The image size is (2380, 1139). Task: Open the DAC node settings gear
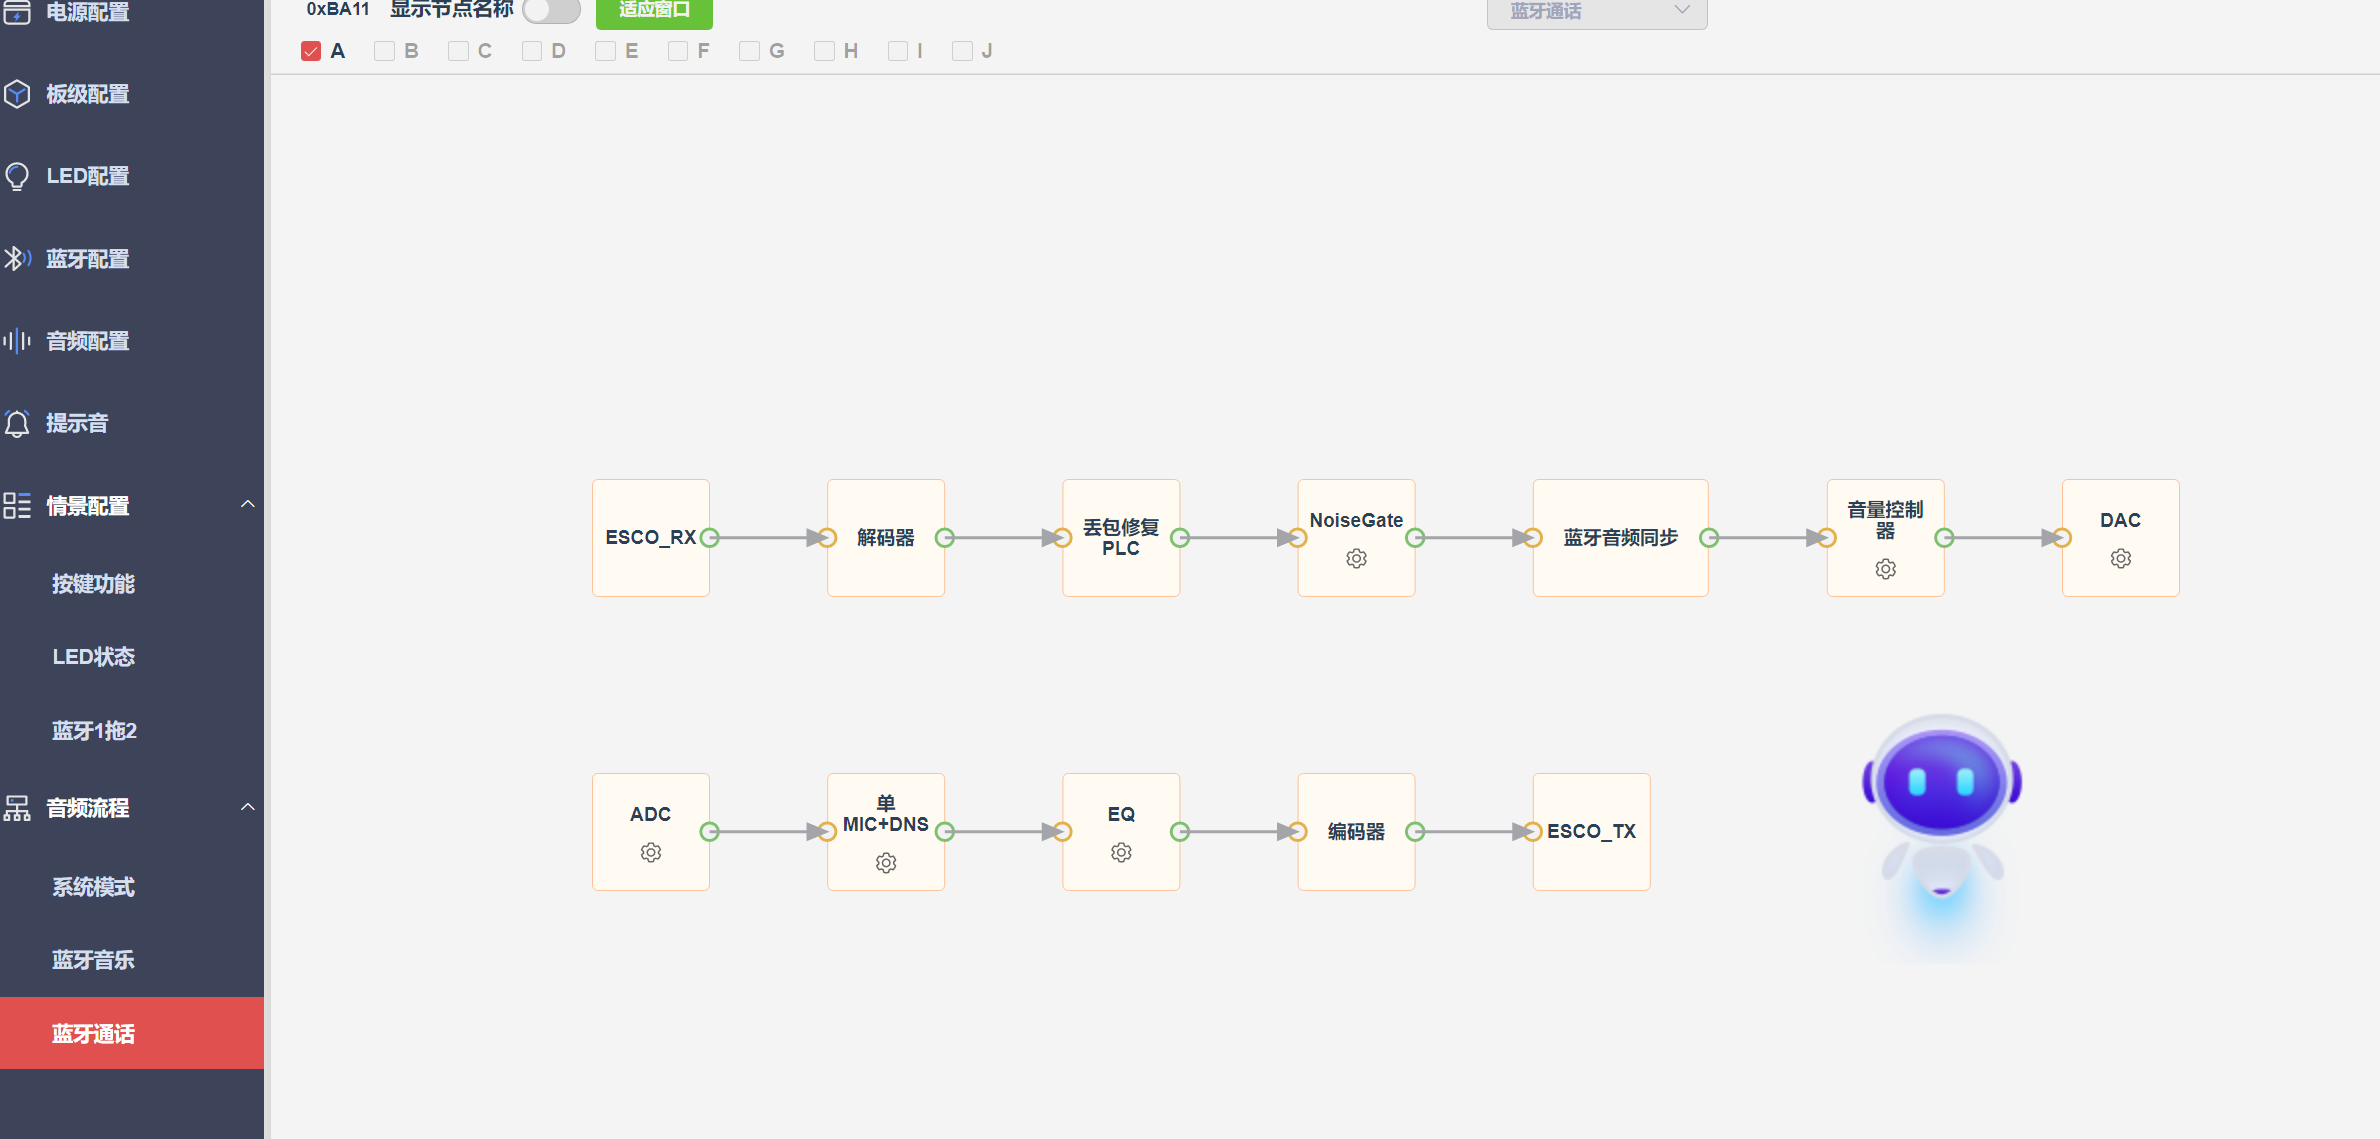pyautogui.click(x=2120, y=558)
